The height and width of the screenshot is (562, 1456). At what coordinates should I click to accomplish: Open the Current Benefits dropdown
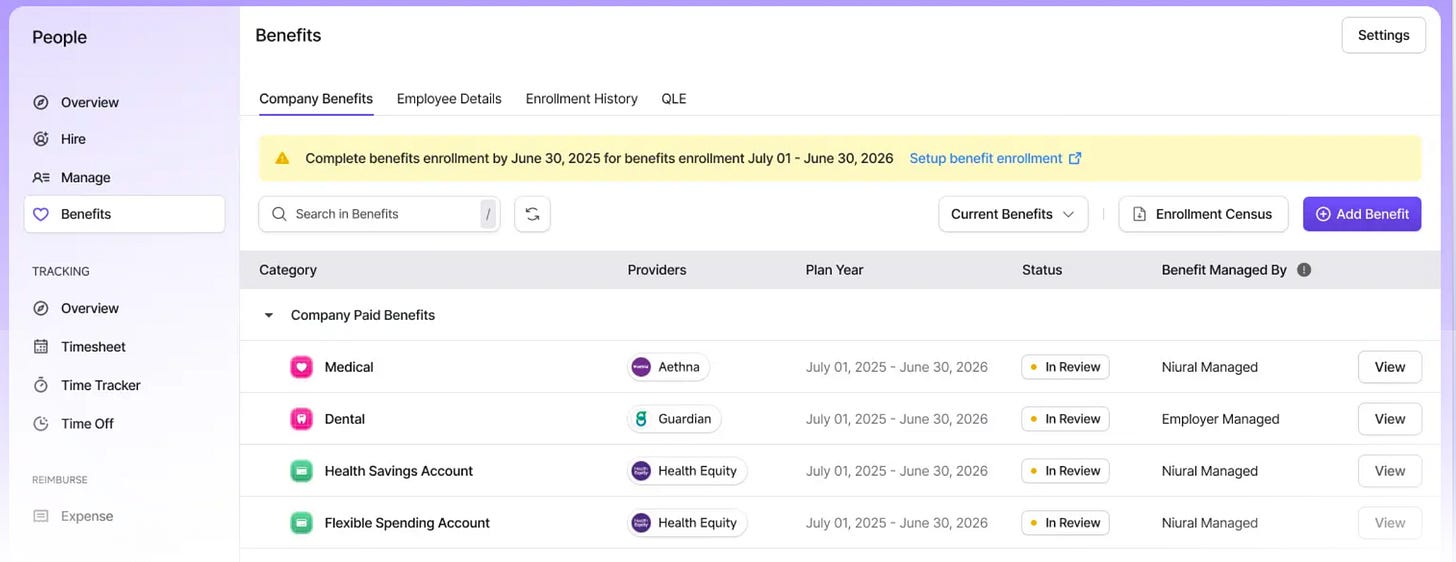pos(1013,214)
